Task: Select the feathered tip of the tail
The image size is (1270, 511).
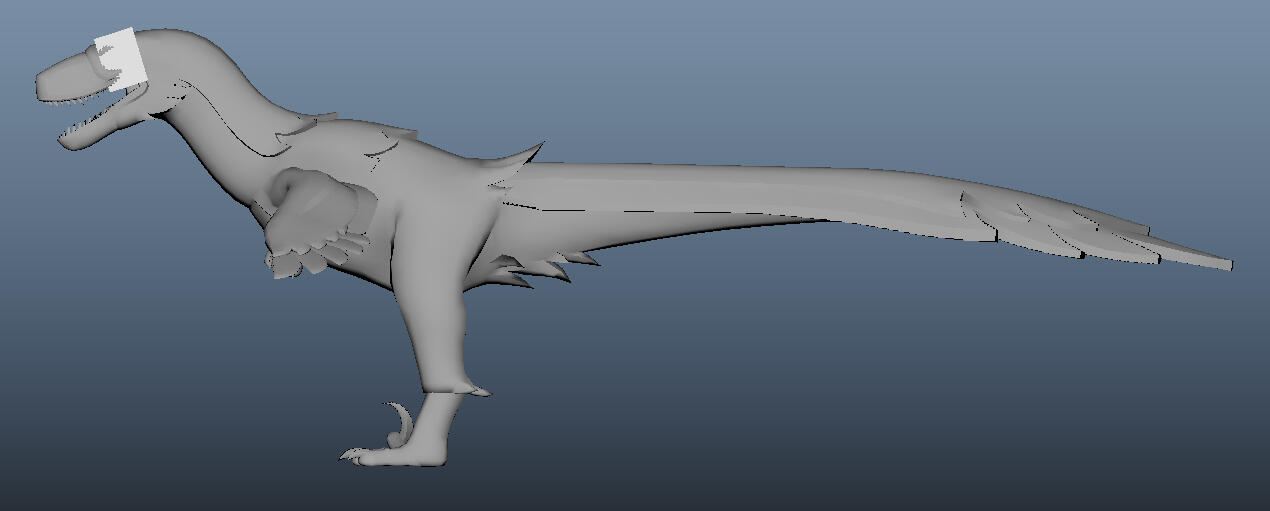Action: tap(1097, 228)
